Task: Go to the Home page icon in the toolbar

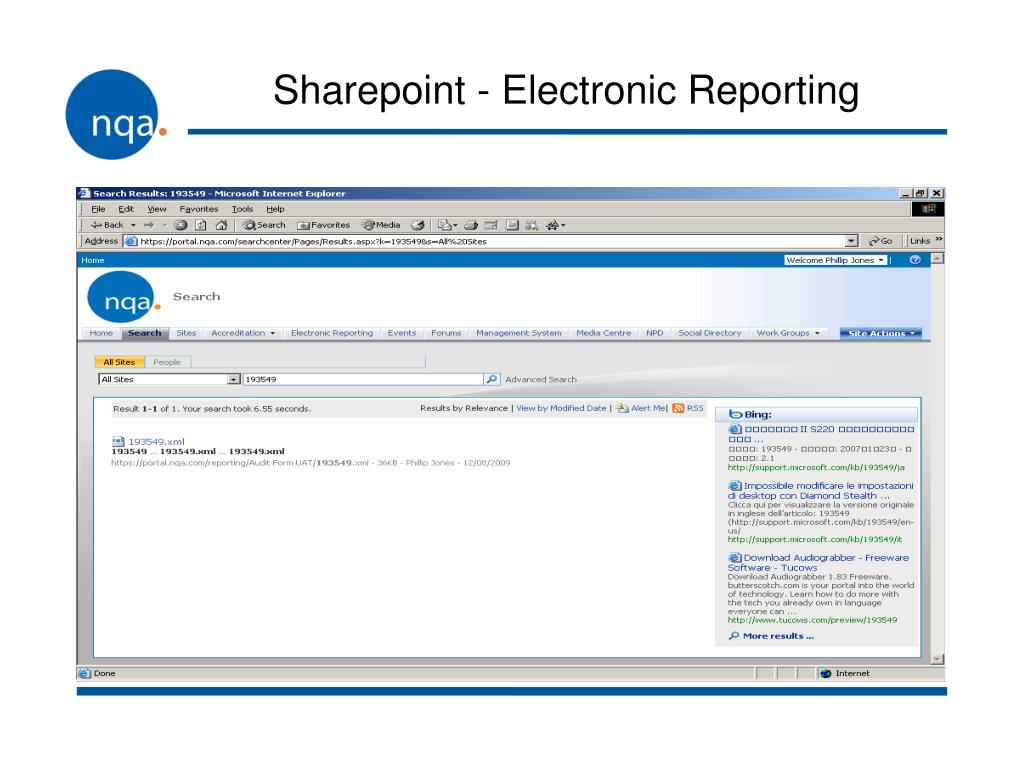Action: [221, 225]
